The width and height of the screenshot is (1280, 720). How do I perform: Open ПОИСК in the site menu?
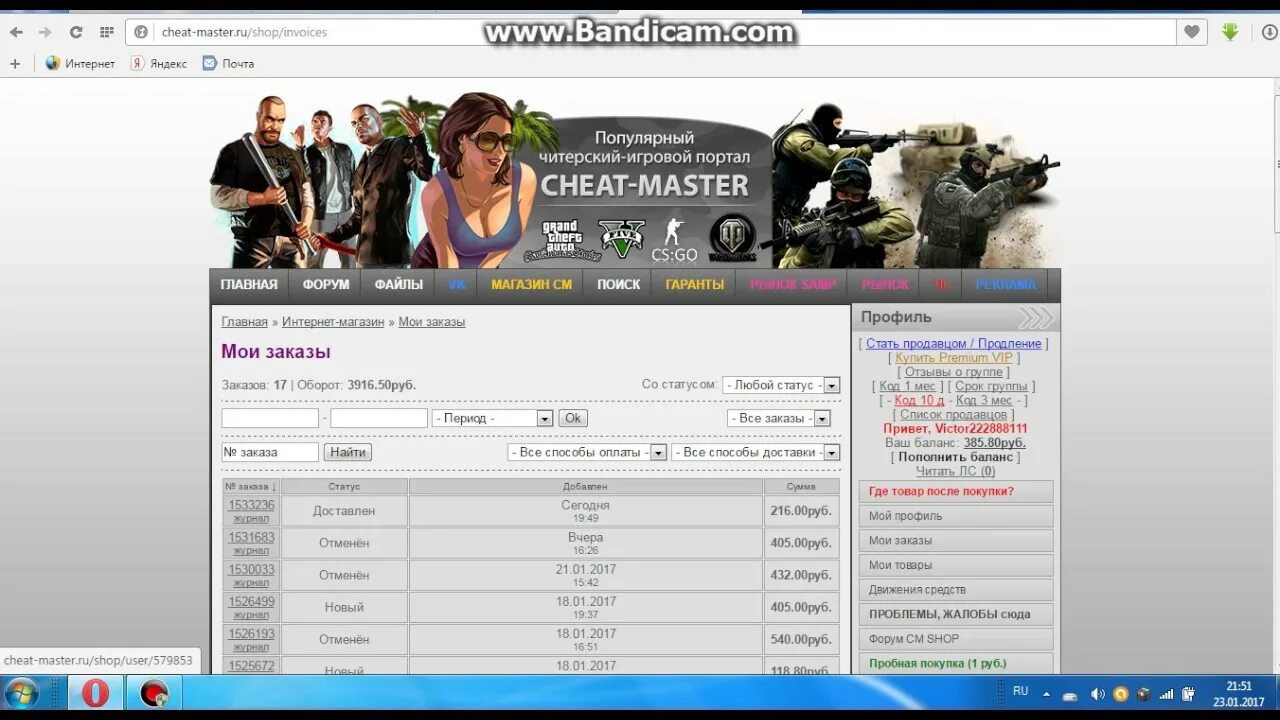[619, 285]
